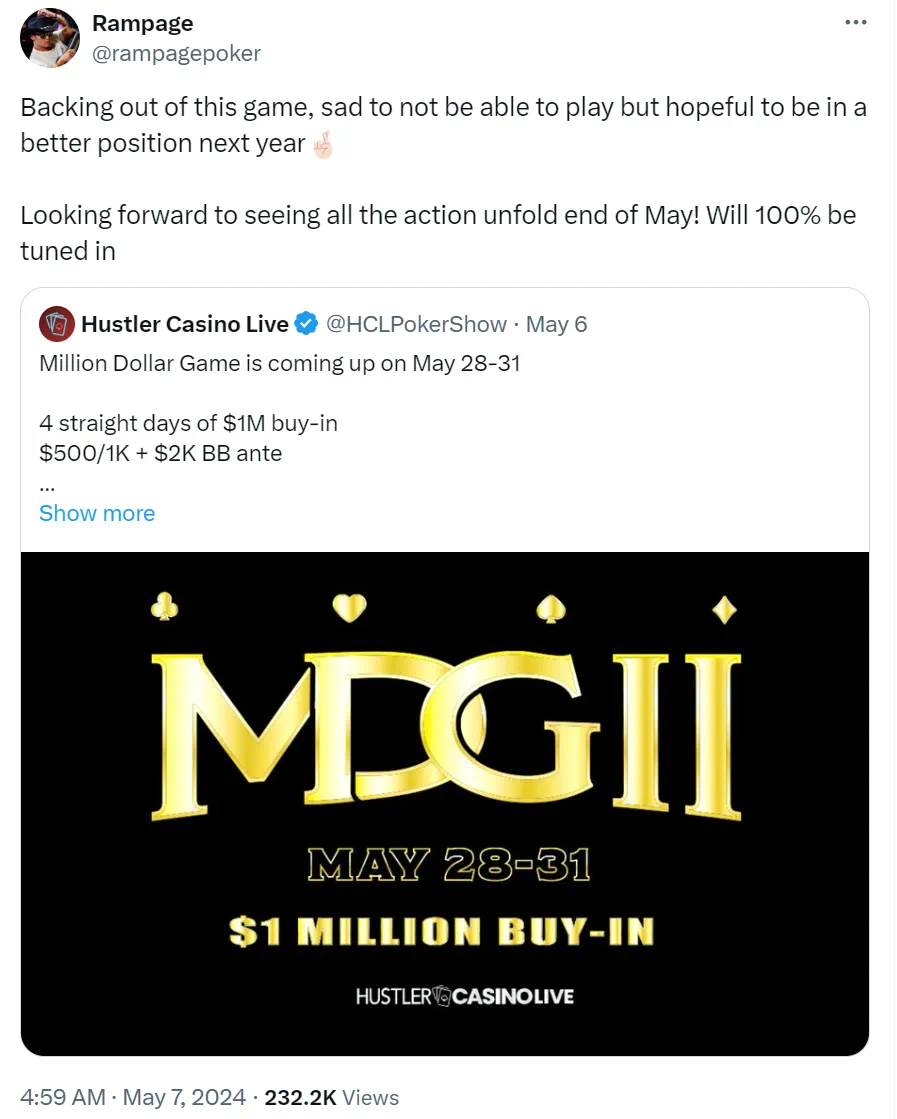
Task: Open the Rampage display name link
Action: pyautogui.click(x=143, y=22)
